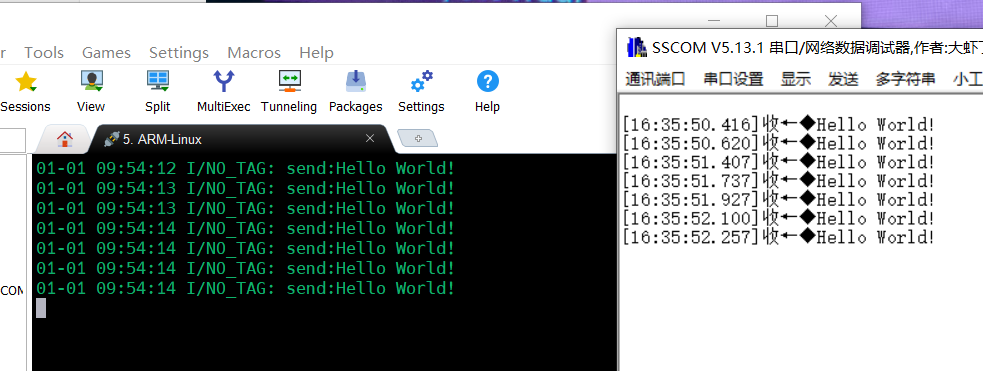The image size is (983, 371).
Task: Open the Packages icon
Action: pyautogui.click(x=355, y=81)
